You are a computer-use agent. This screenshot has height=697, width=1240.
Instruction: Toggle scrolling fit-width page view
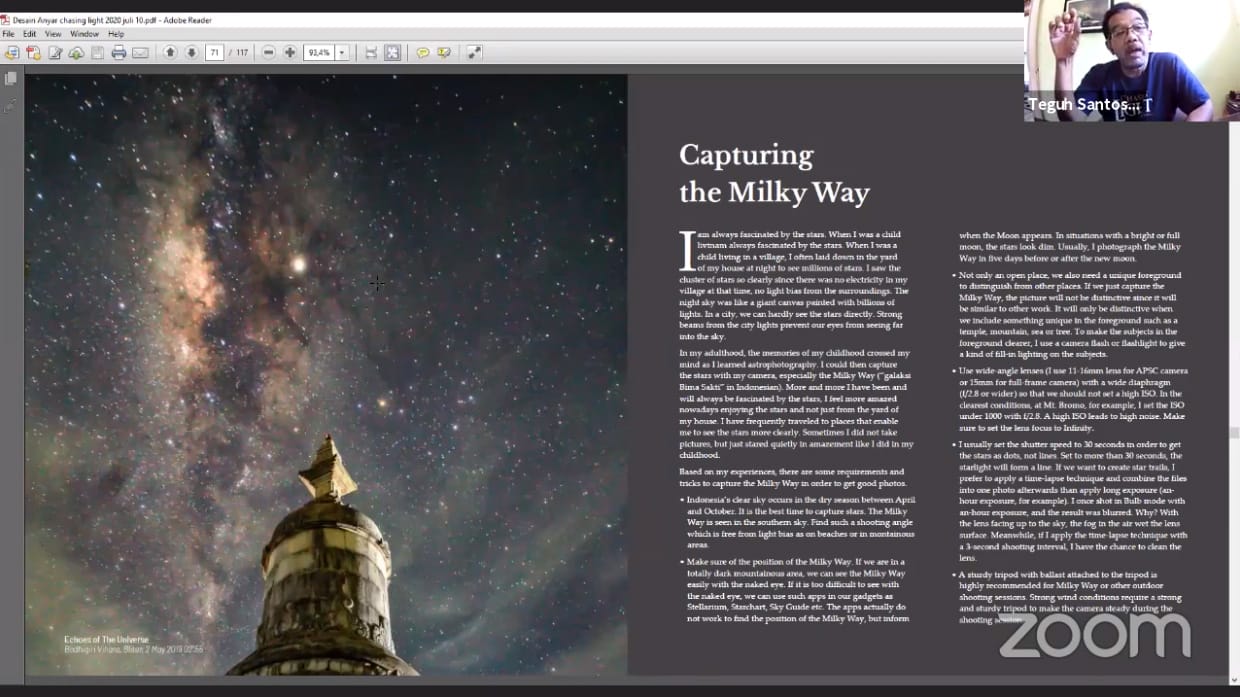click(x=371, y=53)
